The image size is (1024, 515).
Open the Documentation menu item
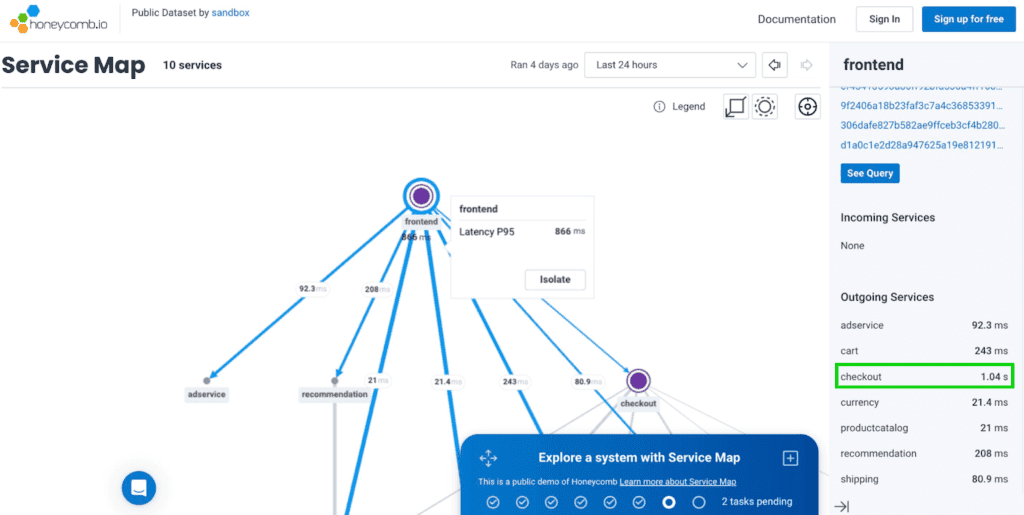tap(796, 19)
